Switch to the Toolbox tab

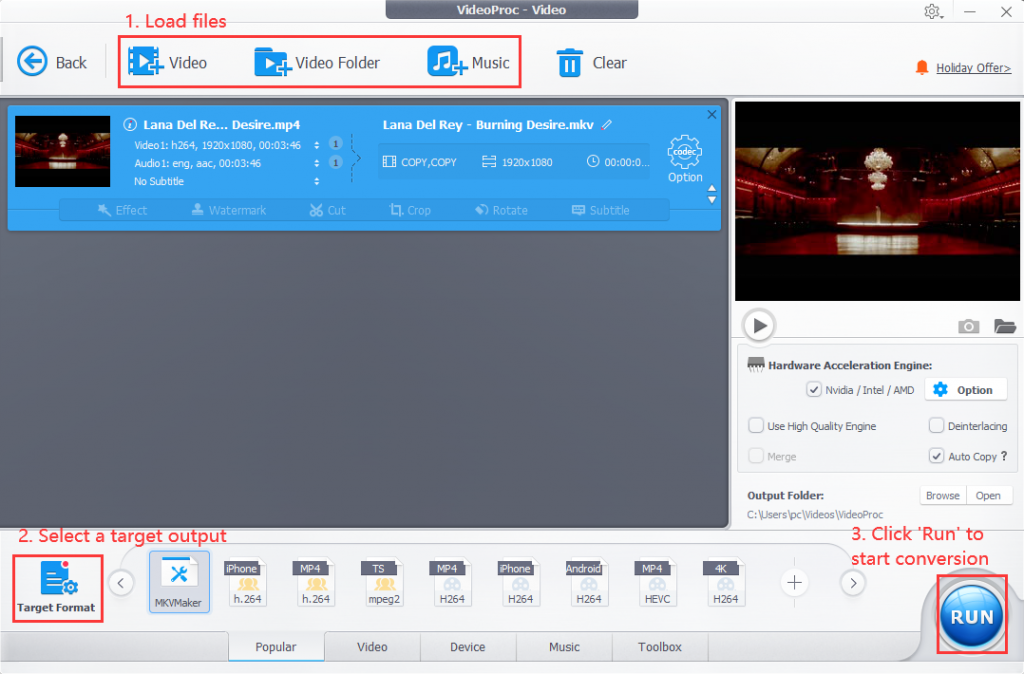point(659,647)
